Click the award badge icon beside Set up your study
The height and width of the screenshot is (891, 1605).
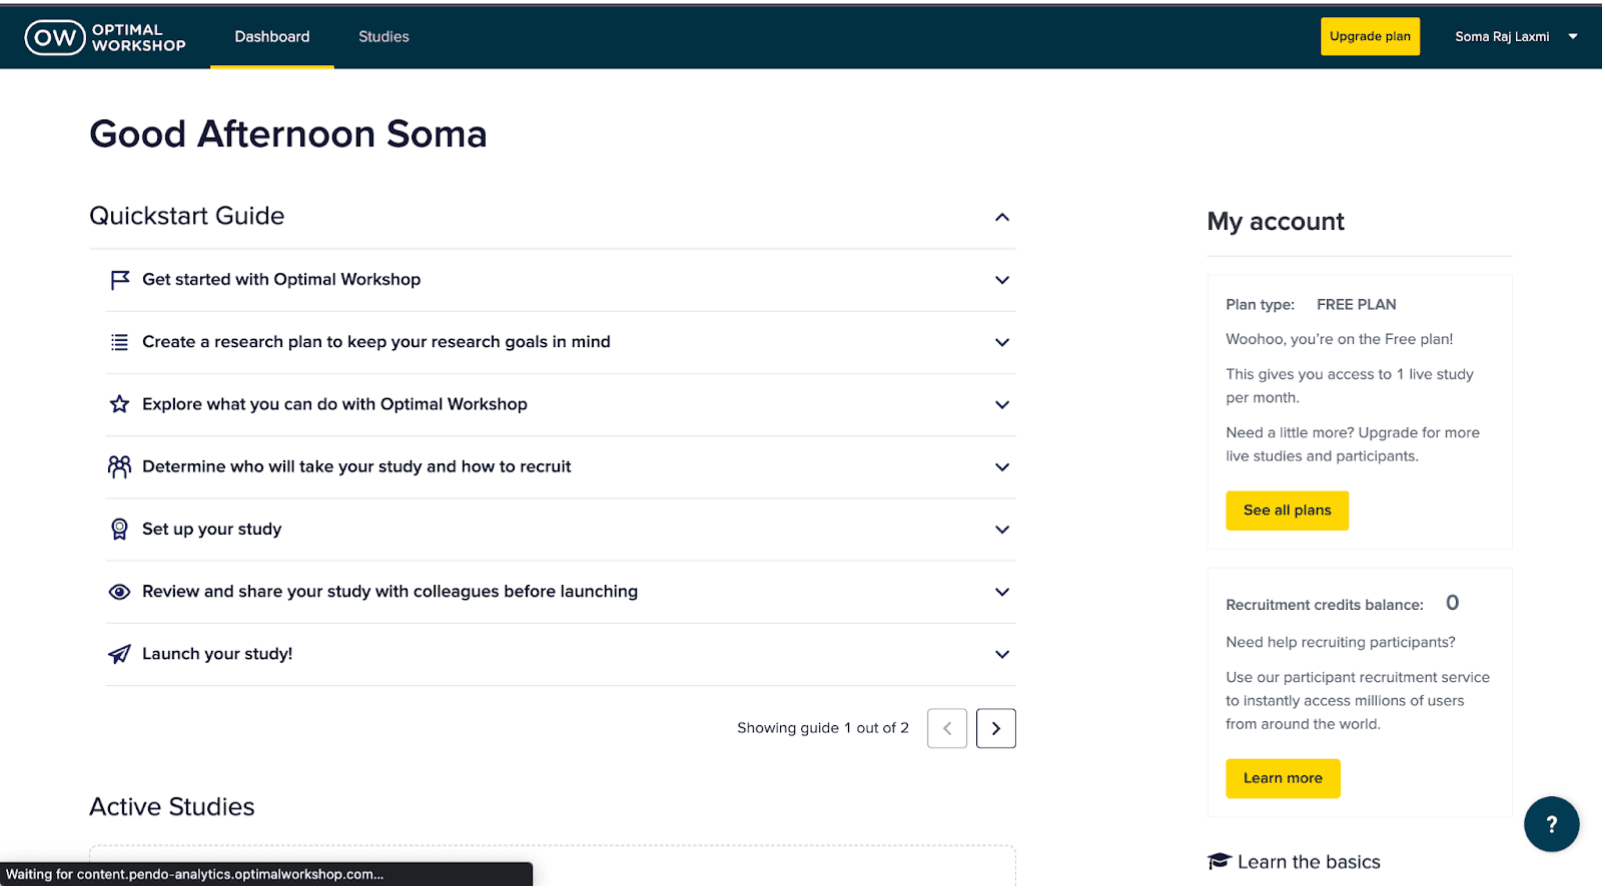click(120, 530)
